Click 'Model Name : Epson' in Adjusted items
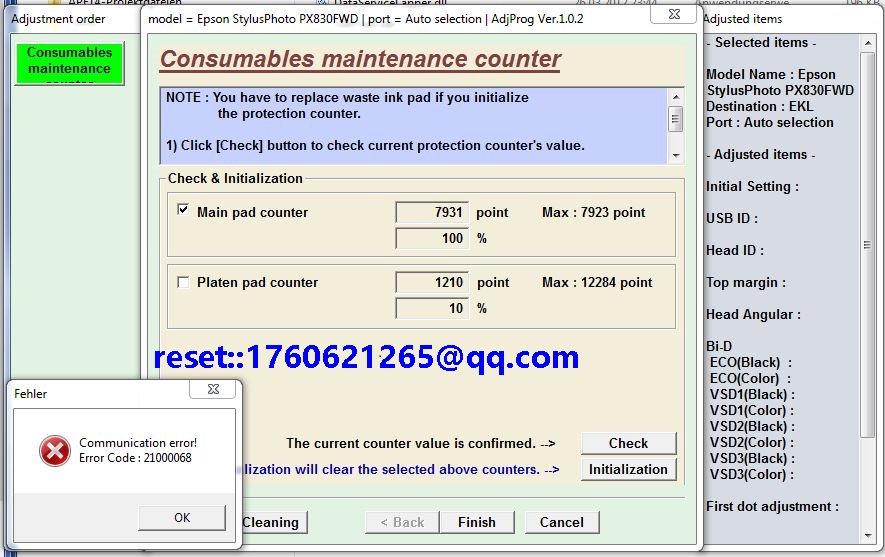The image size is (885, 557). (770, 74)
